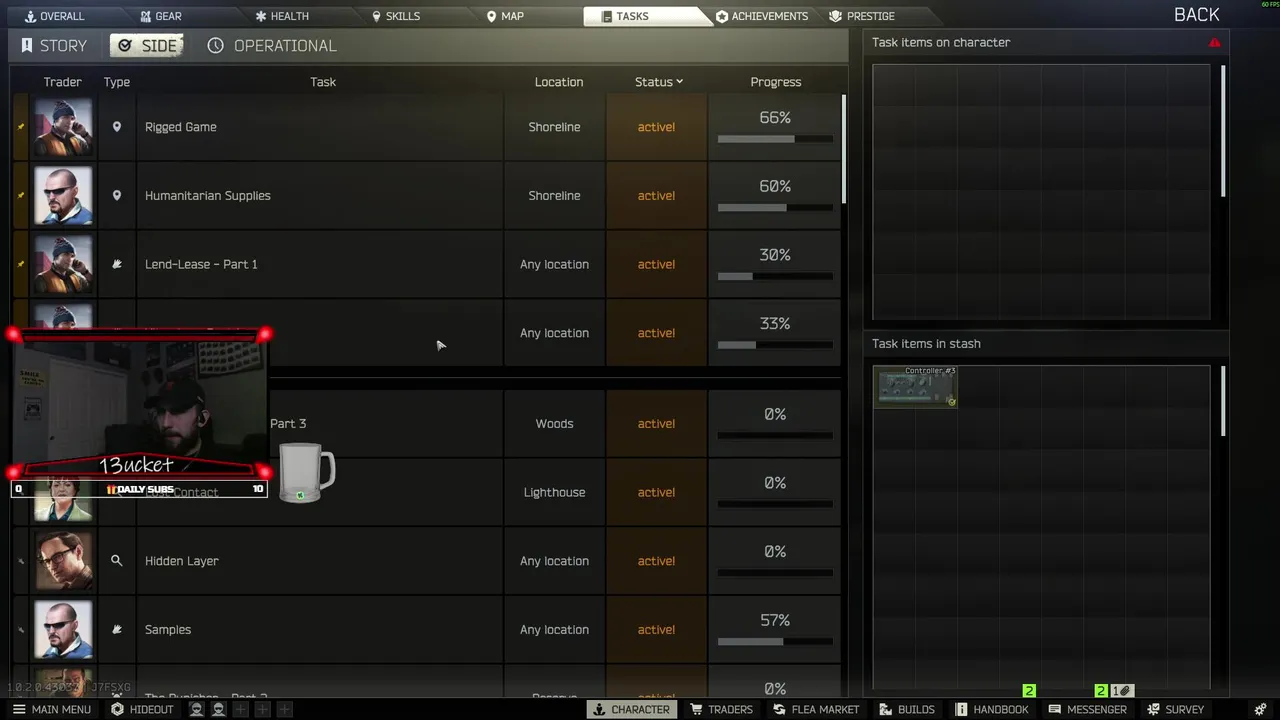Click the task items in stash scrollbar

[x=1223, y=400]
